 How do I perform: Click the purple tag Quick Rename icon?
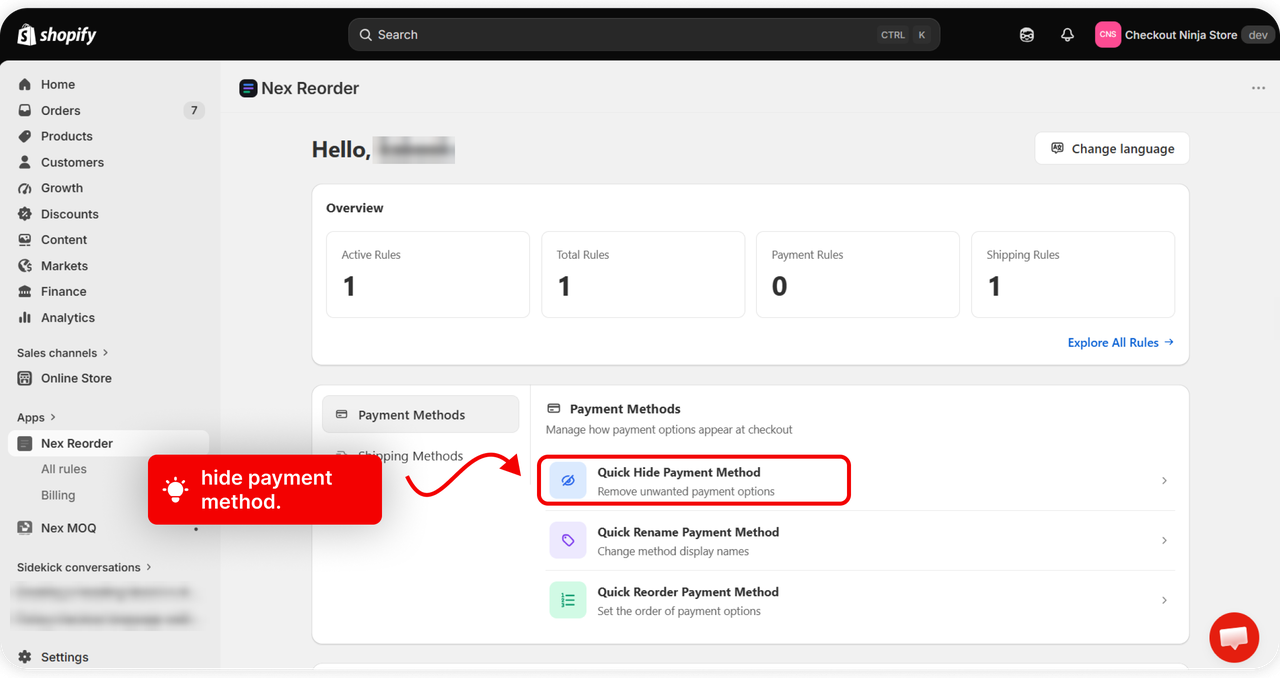568,541
